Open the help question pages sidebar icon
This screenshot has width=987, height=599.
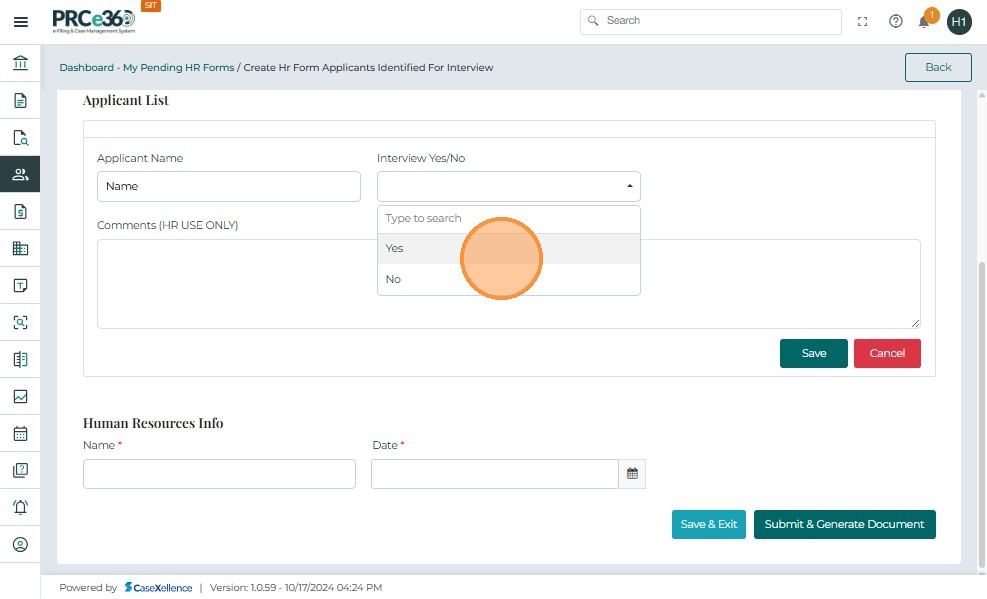[20, 471]
